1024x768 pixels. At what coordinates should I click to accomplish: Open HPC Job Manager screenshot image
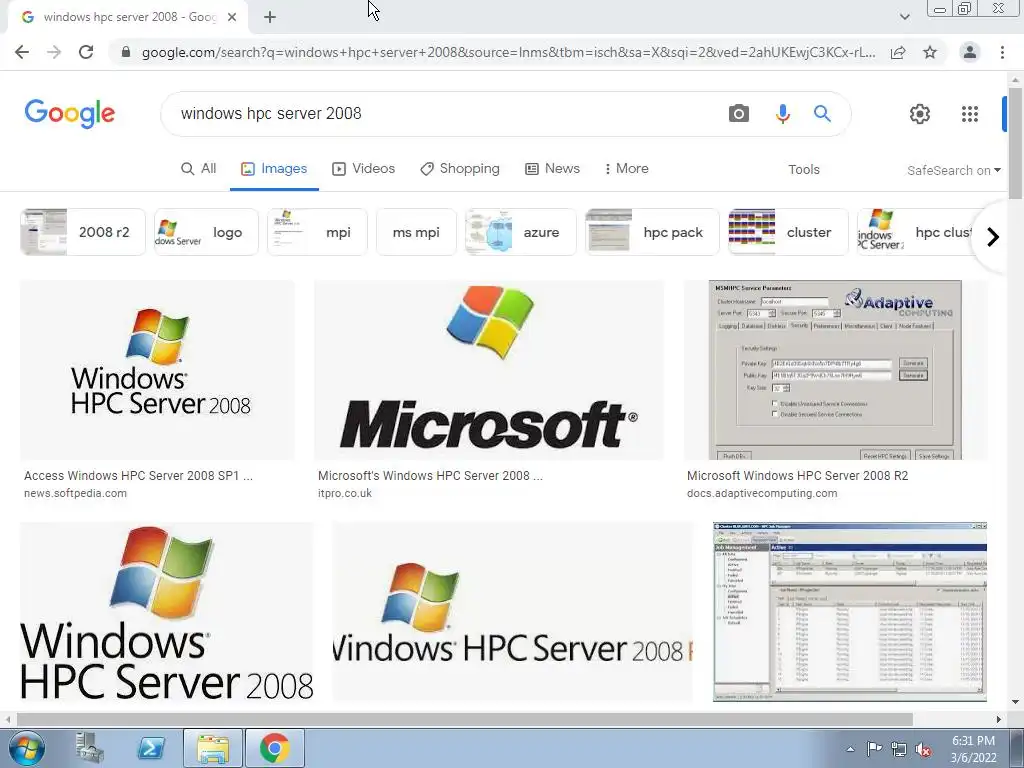click(850, 612)
